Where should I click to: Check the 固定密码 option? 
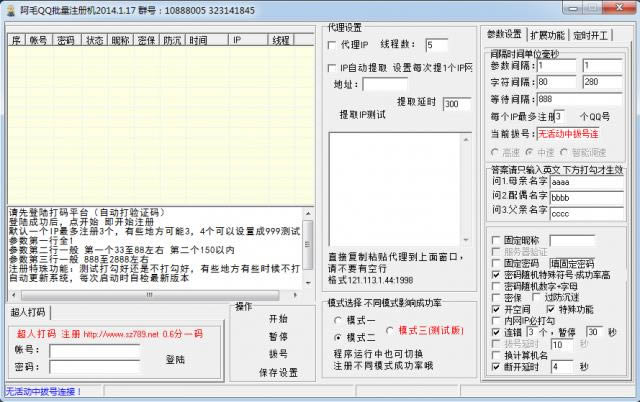[x=496, y=263]
